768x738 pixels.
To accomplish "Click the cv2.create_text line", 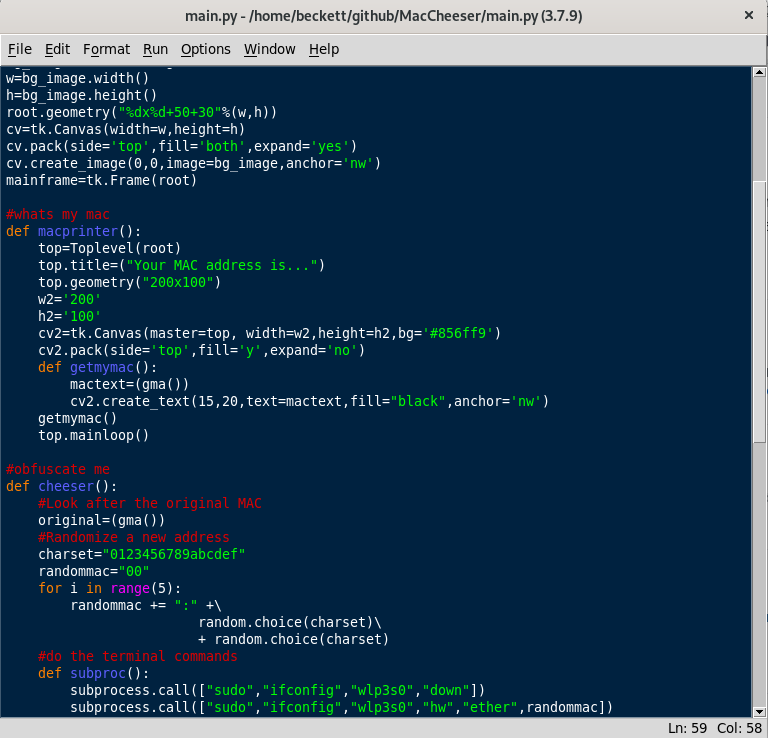I will coord(310,402).
